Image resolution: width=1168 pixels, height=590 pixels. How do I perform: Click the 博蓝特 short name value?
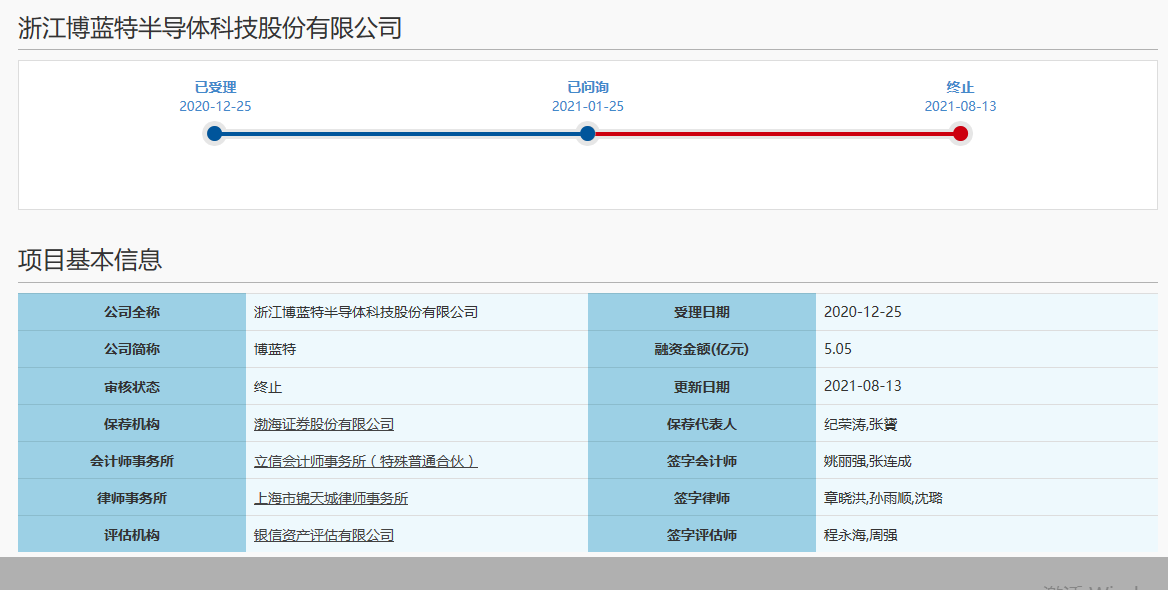pos(275,349)
